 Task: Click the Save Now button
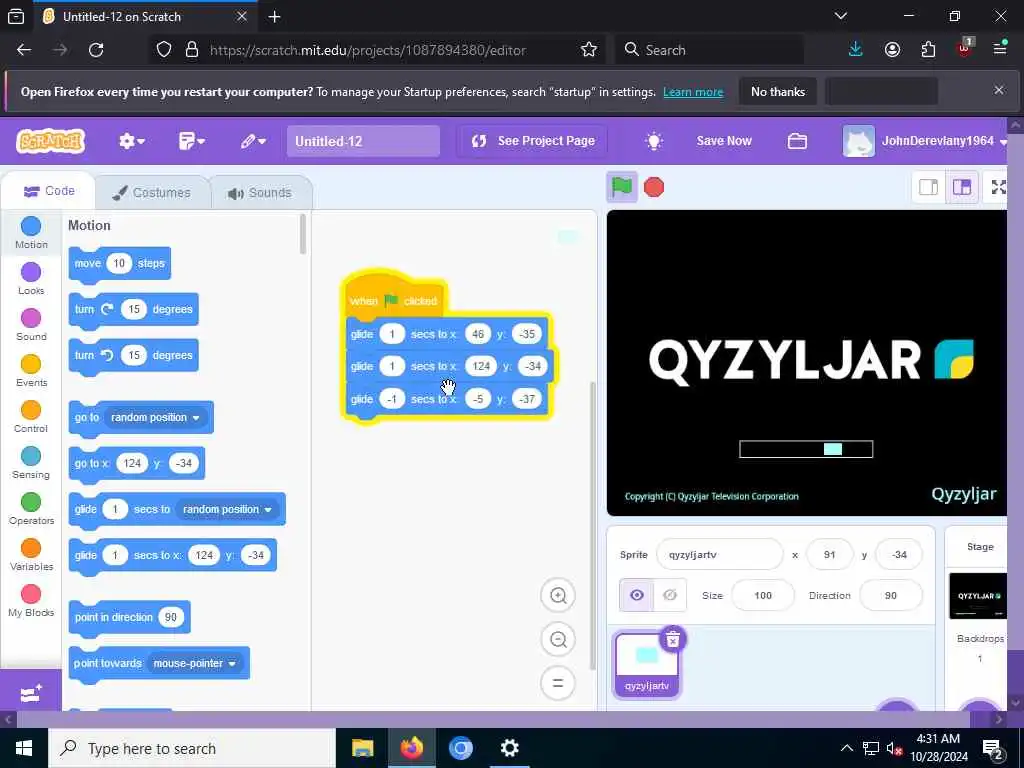(724, 140)
